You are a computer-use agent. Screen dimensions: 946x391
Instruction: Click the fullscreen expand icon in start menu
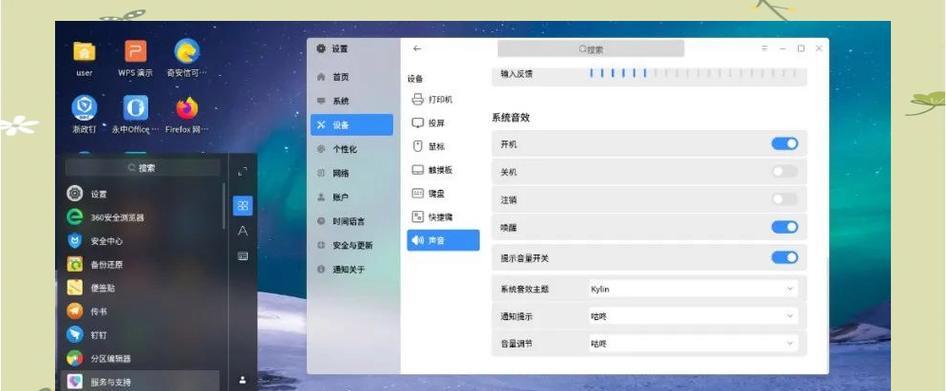[243, 171]
